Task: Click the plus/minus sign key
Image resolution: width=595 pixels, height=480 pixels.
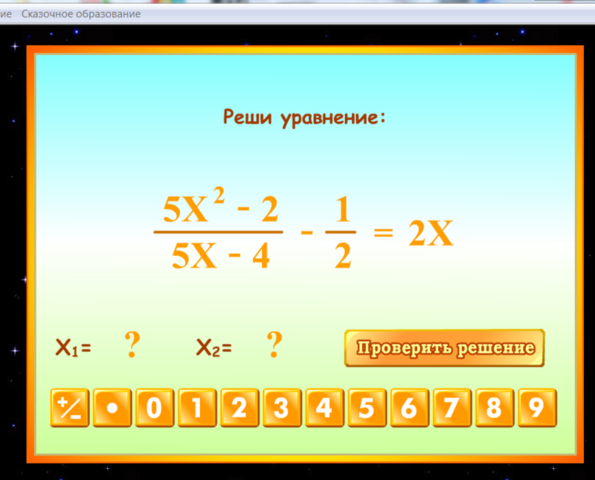Action: [x=70, y=408]
